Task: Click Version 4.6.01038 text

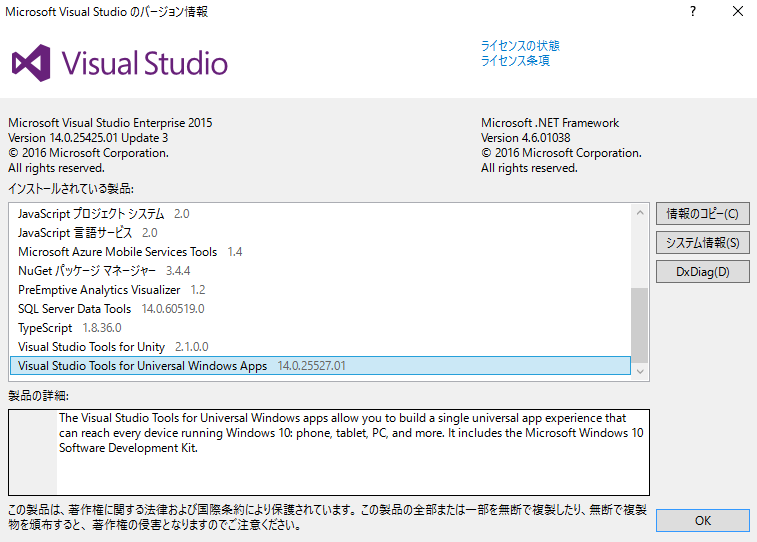Action: (x=526, y=138)
